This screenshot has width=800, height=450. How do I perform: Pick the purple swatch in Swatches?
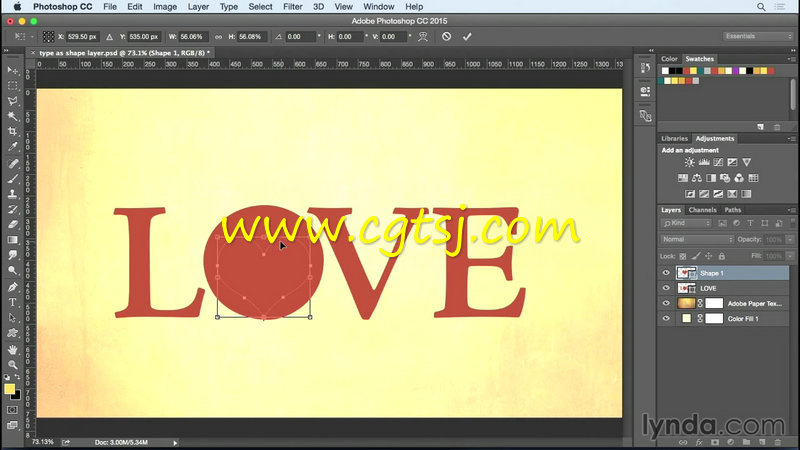pos(735,71)
